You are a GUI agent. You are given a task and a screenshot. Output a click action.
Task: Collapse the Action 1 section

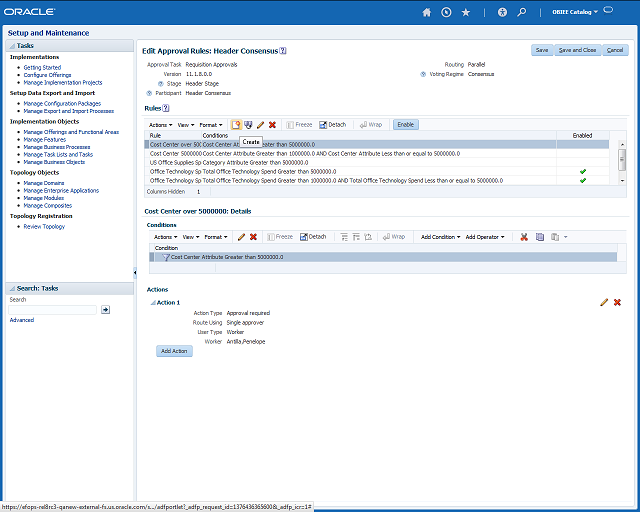point(153,303)
